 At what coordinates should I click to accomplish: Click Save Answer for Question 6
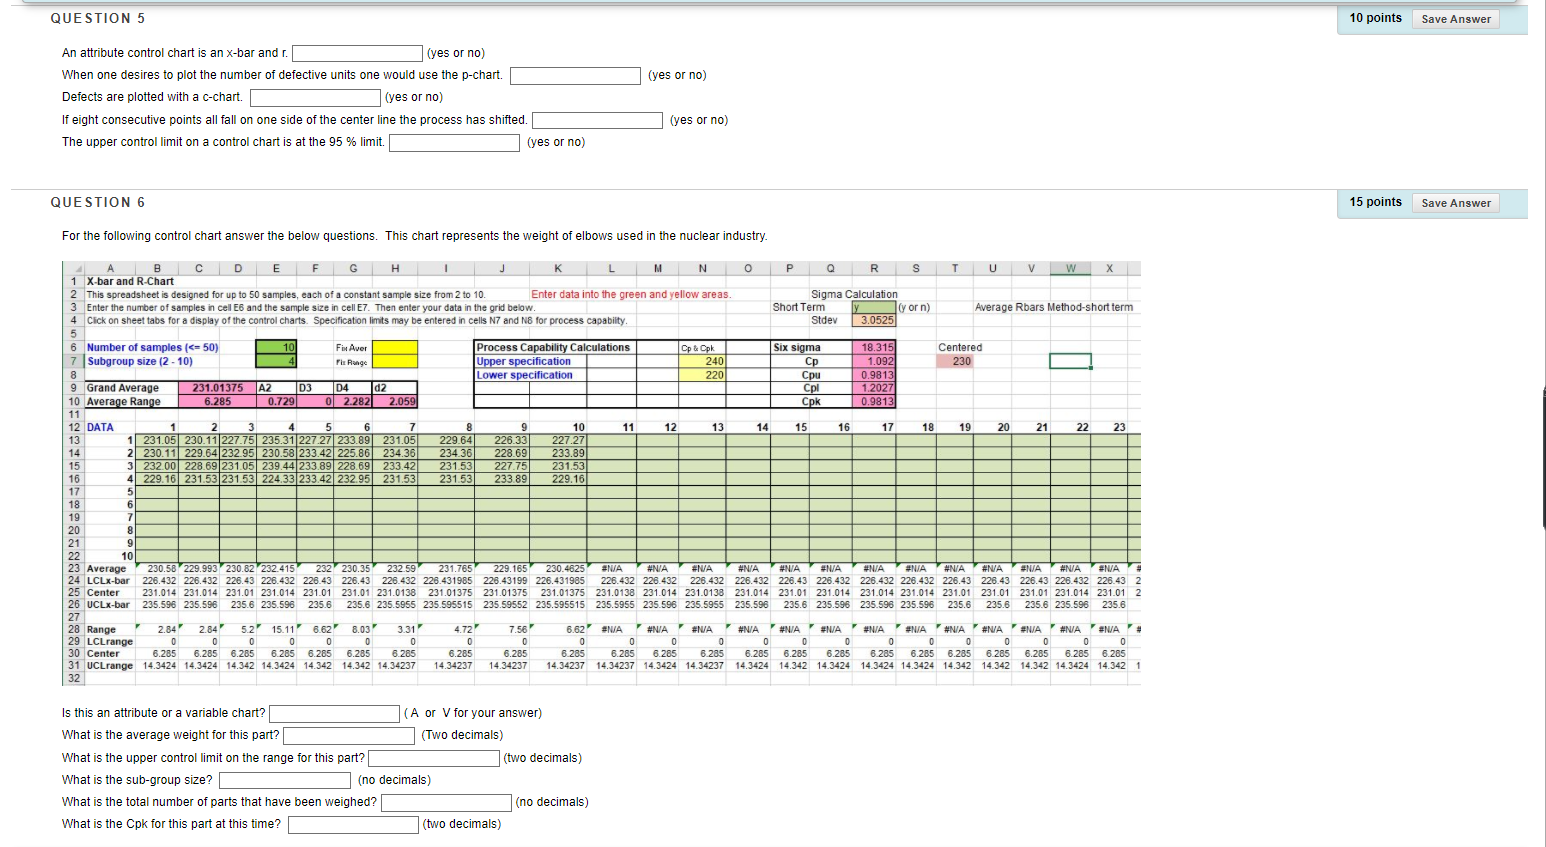1455,203
